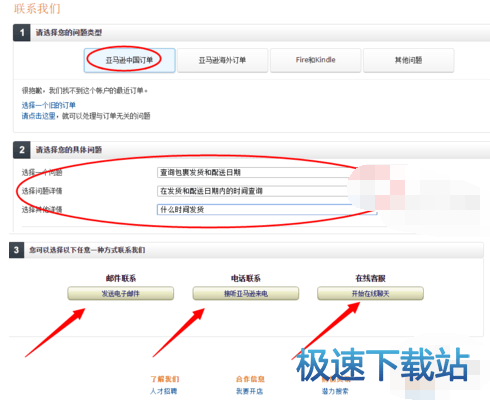Open the 什么时间发货 dropdown

pyautogui.click(x=267, y=209)
